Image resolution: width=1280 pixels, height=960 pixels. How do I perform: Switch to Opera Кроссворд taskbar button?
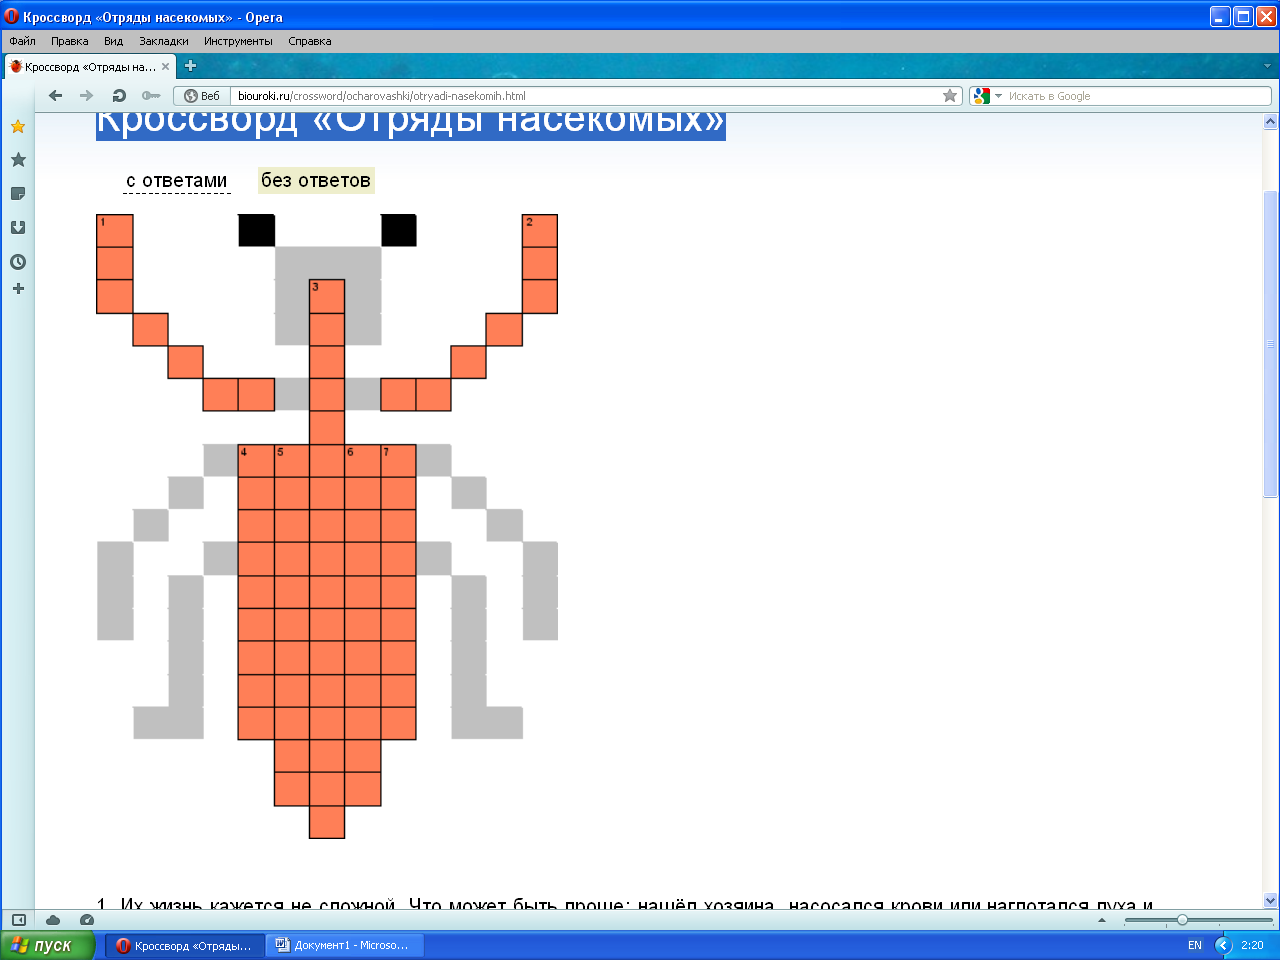(185, 945)
